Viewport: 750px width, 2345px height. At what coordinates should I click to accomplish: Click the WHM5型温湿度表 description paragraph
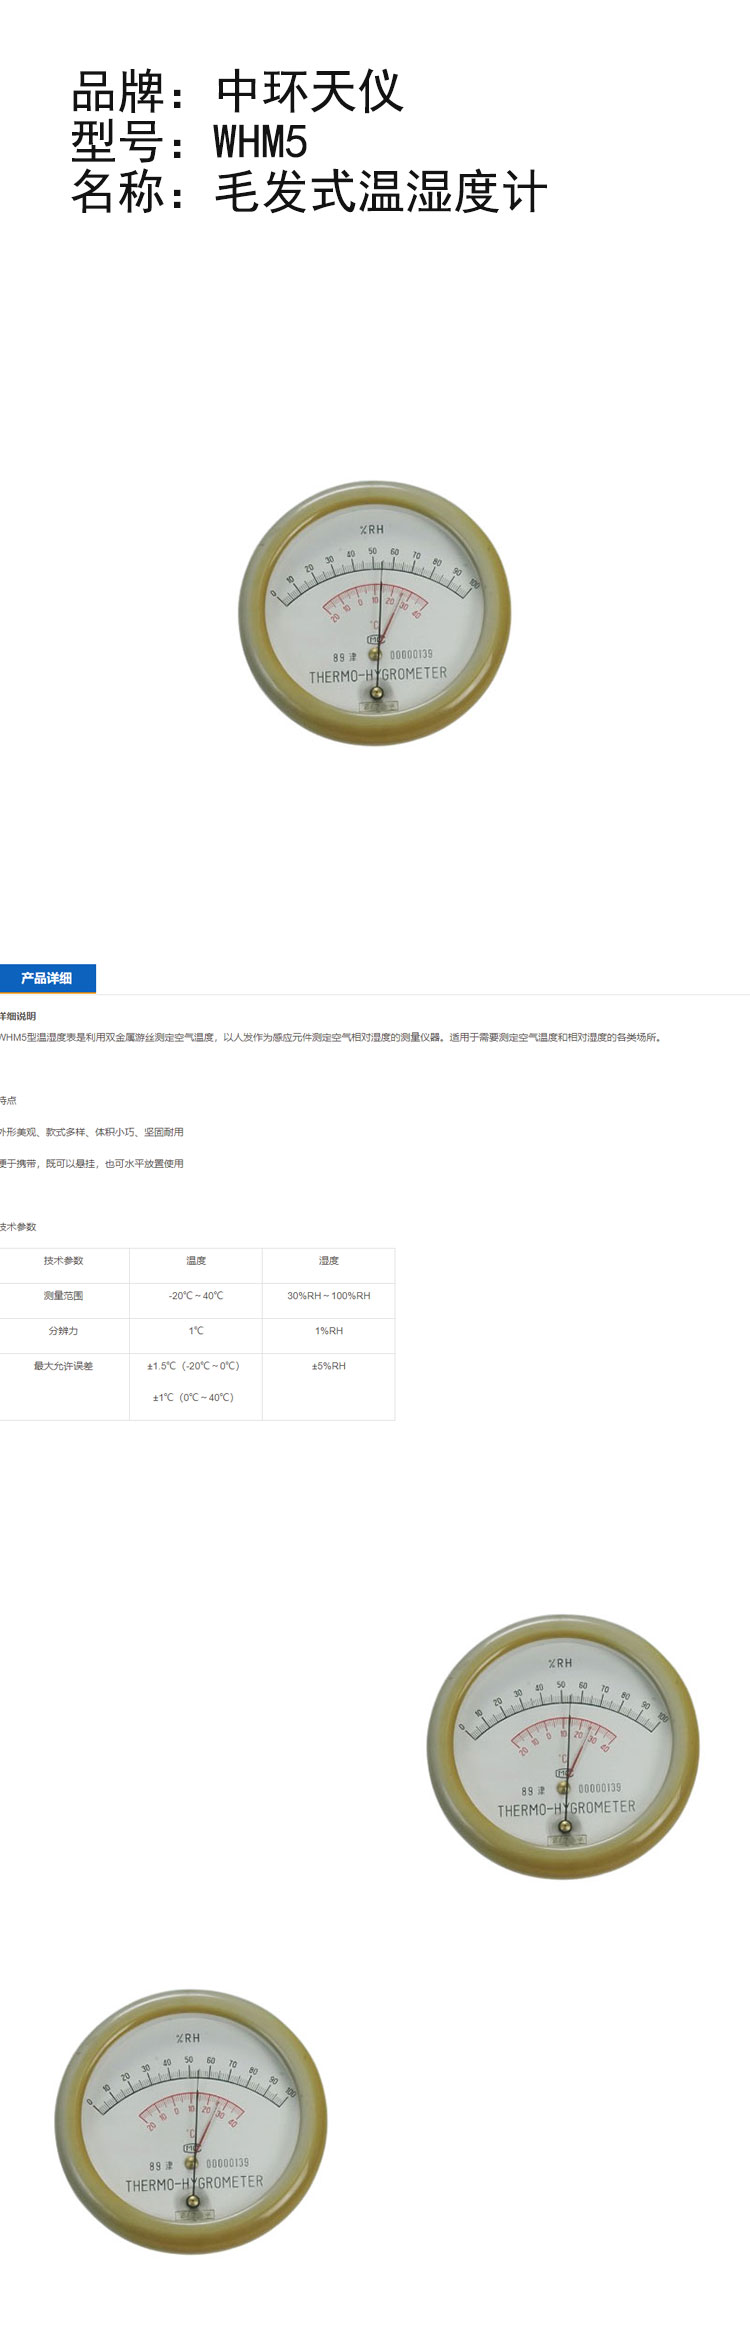point(331,1037)
